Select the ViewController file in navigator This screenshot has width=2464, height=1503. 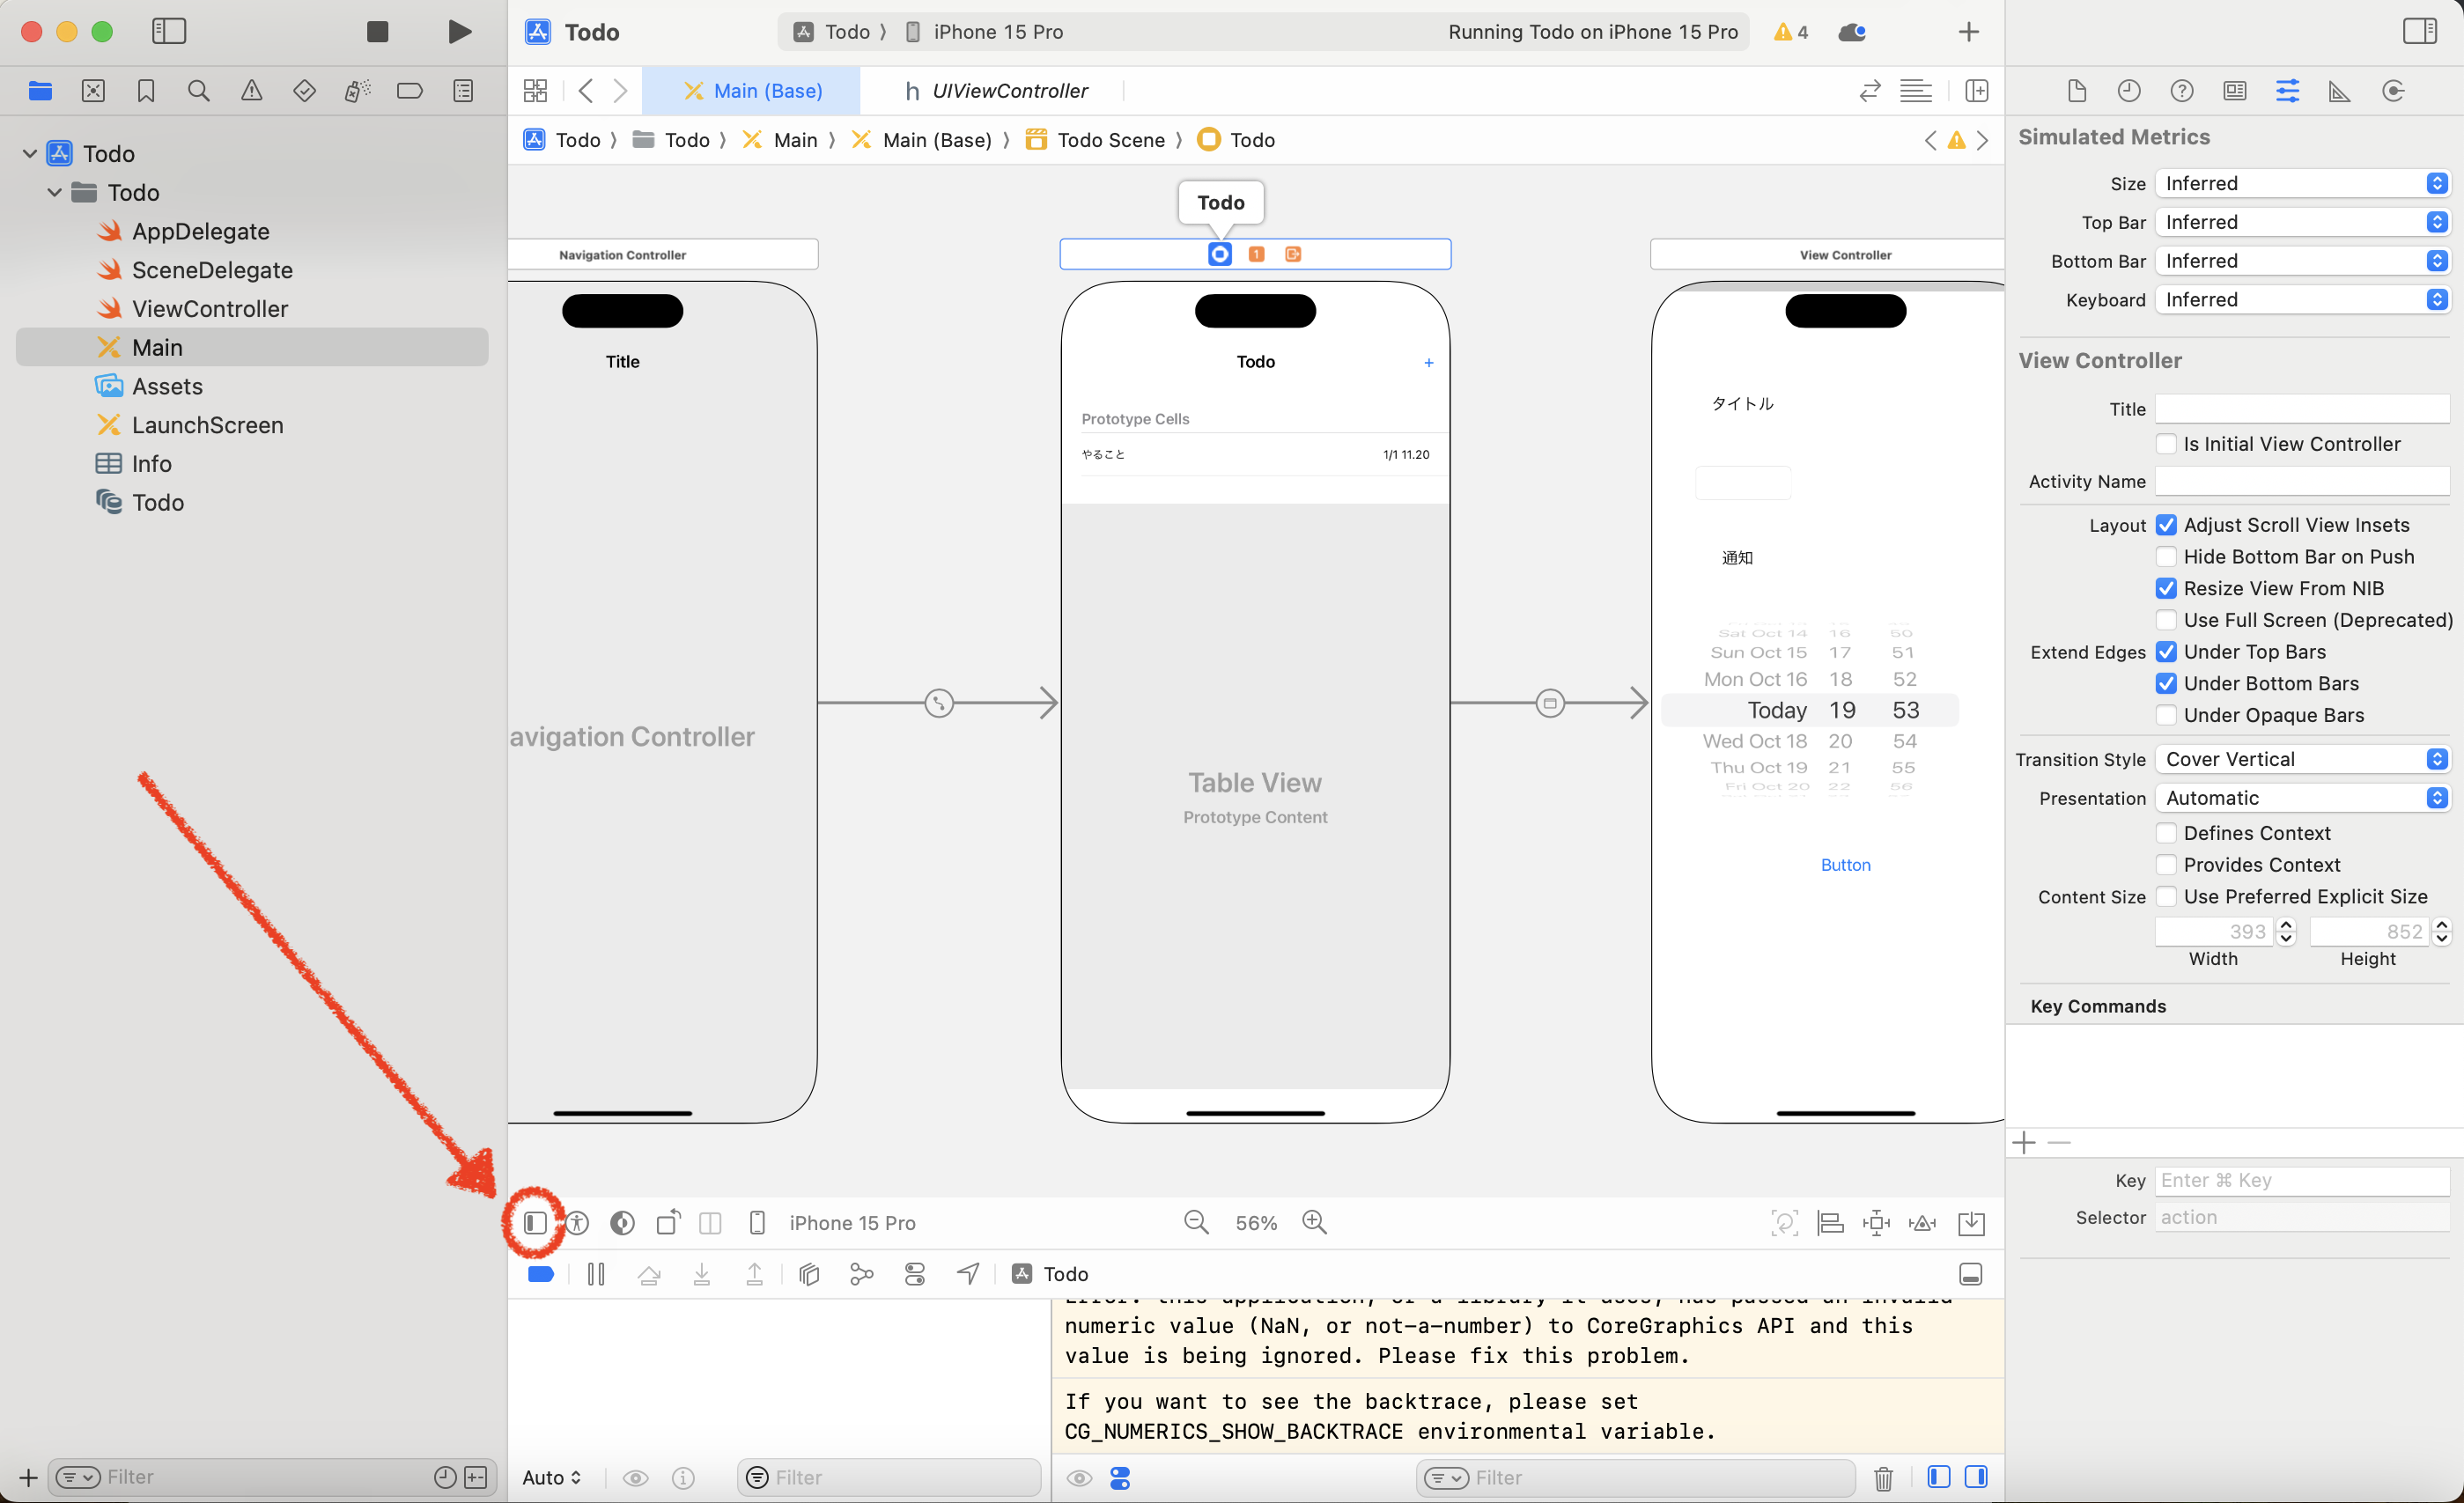[x=210, y=308]
